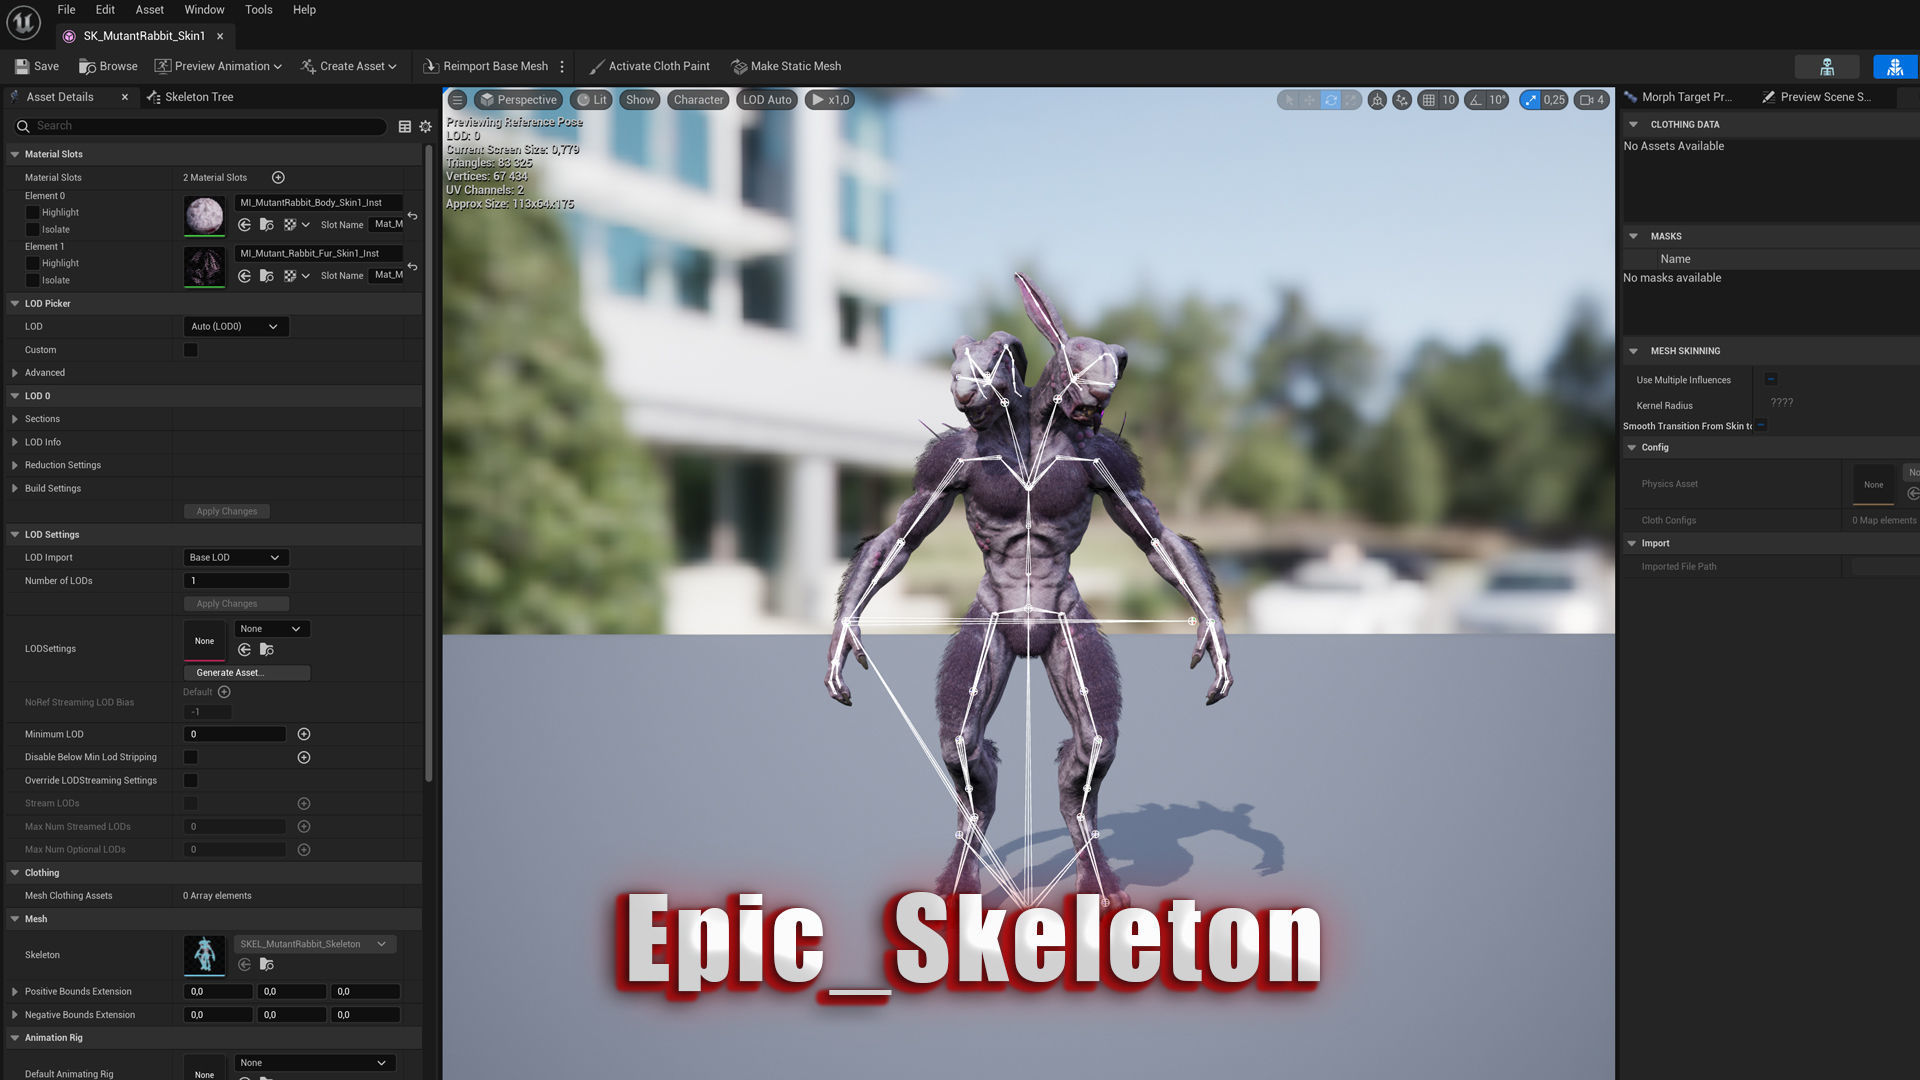Image resolution: width=1920 pixels, height=1080 pixels.
Task: Open the Auto (LOD0) dropdown
Action: click(236, 326)
